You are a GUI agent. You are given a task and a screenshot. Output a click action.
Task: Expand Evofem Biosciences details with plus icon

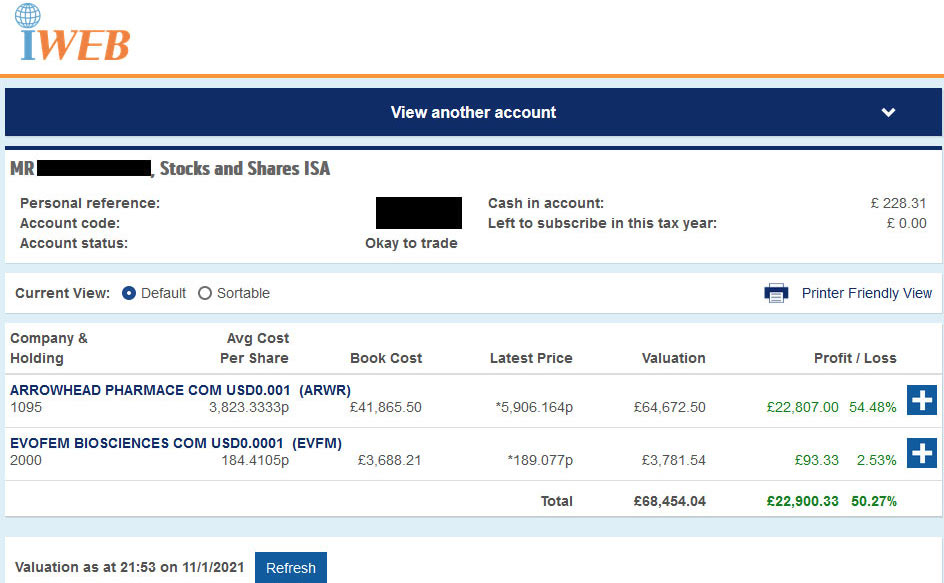point(922,453)
